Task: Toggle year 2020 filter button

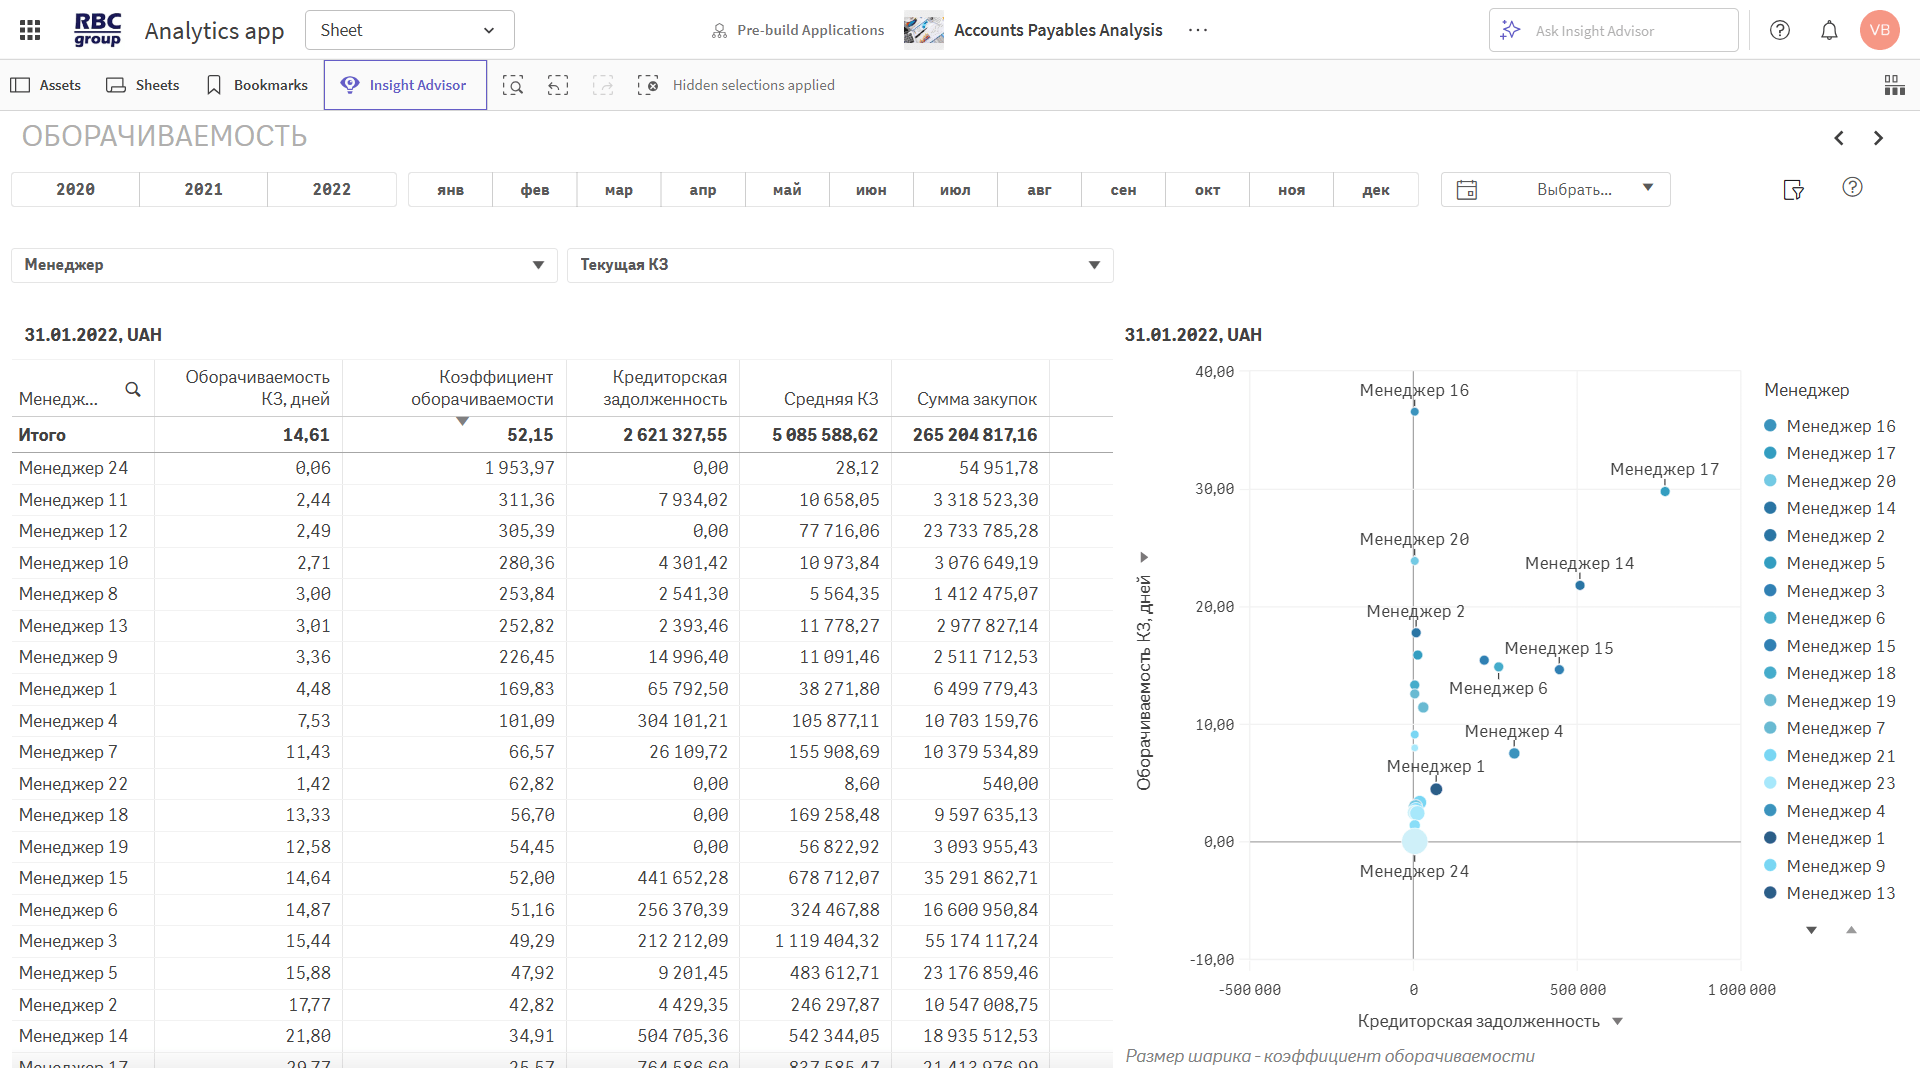Action: (76, 190)
